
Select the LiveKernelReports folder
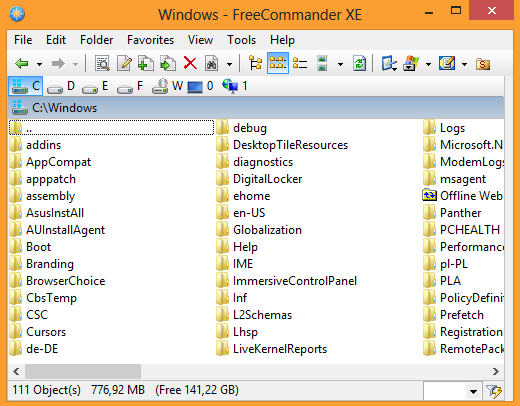coord(272,349)
